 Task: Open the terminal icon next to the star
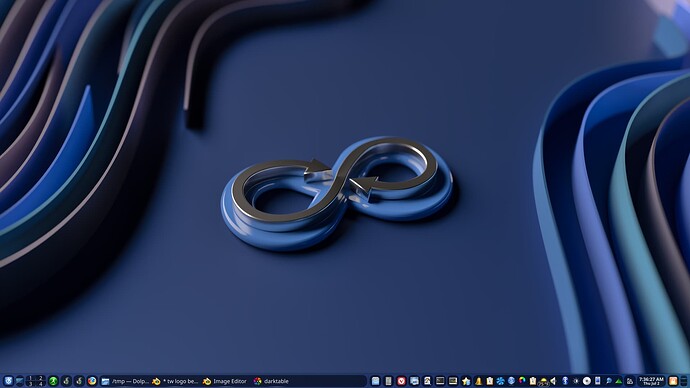pyautogui.click(x=453, y=381)
